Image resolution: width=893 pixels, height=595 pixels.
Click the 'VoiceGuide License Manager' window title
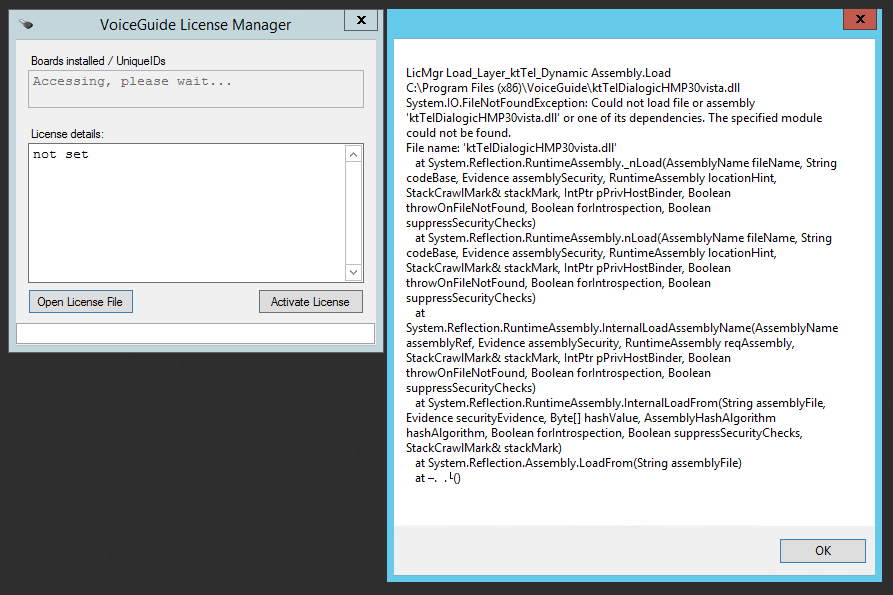[x=195, y=24]
